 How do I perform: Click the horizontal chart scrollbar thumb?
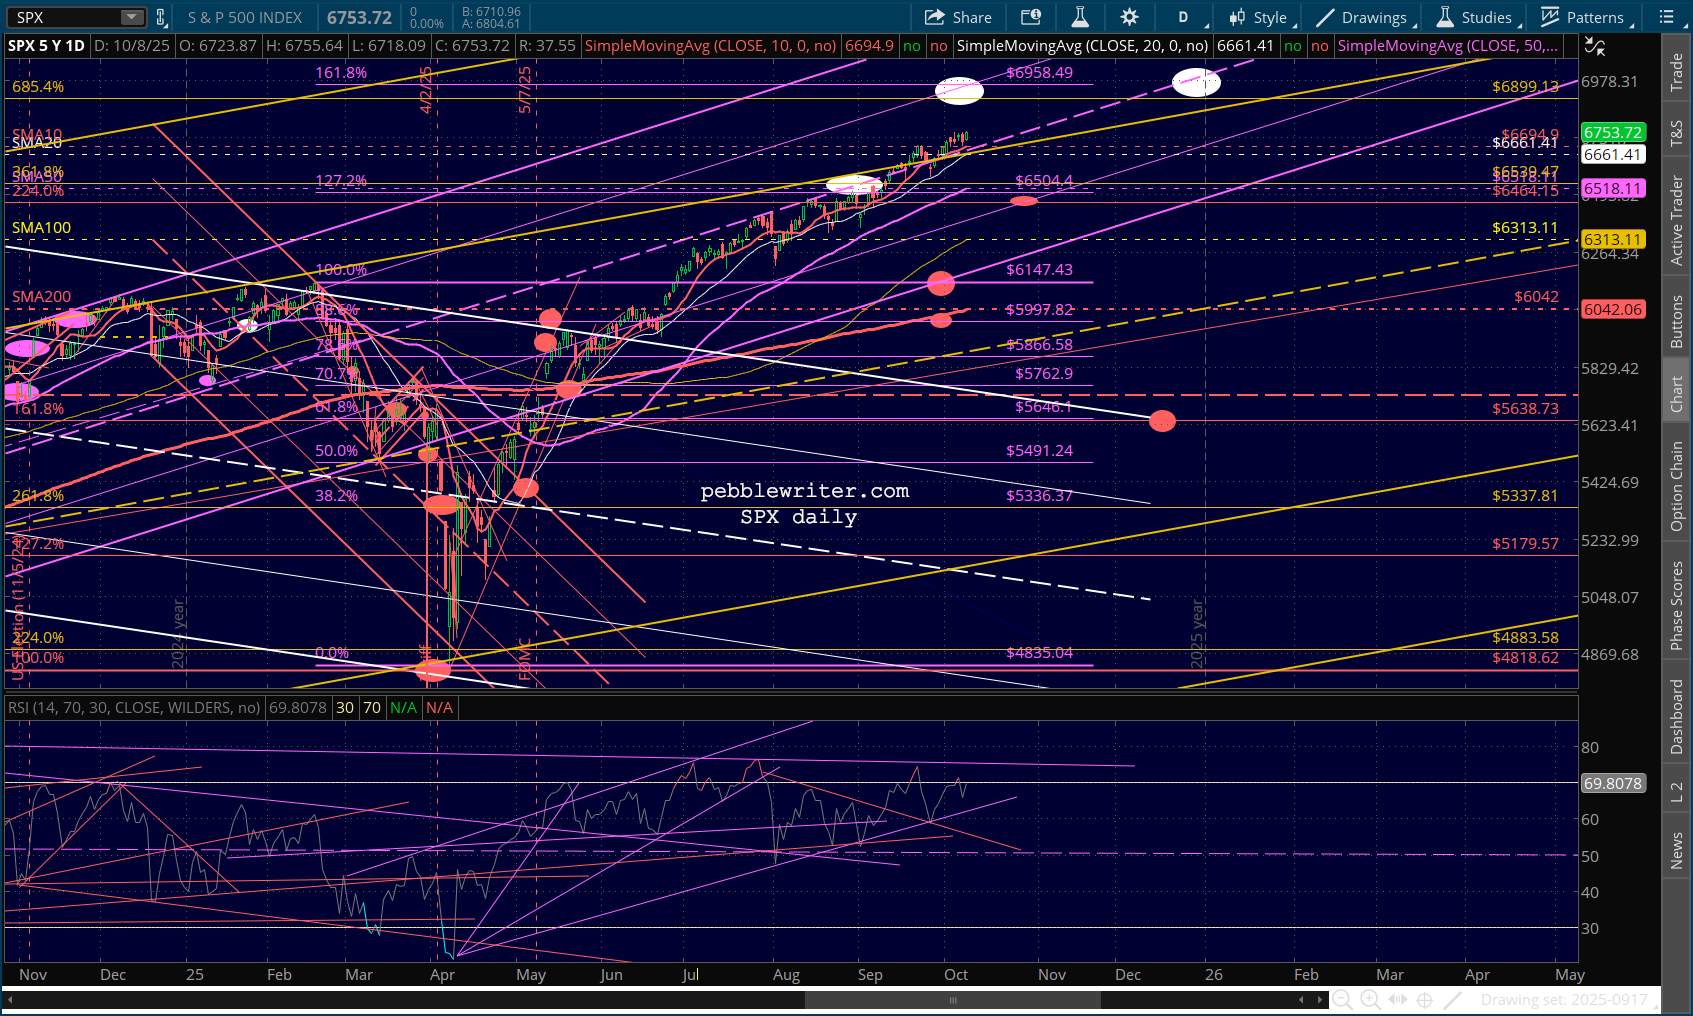pos(952,1000)
